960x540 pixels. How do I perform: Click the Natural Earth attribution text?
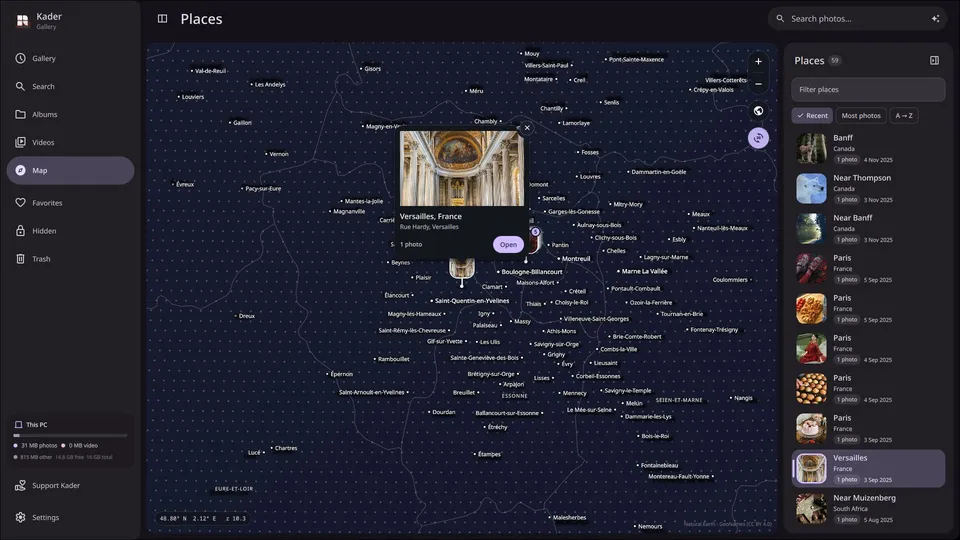pyautogui.click(x=727, y=524)
